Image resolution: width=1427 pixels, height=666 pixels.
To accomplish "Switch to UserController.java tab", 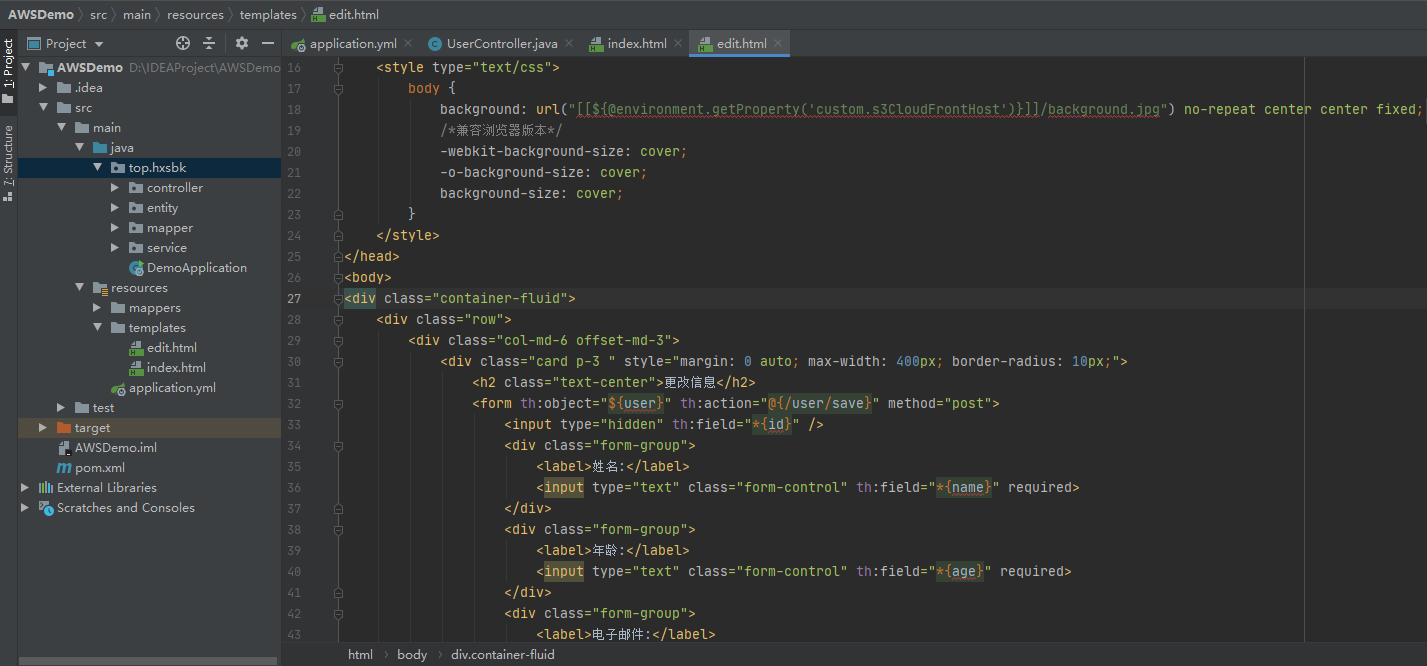I will click(x=502, y=43).
